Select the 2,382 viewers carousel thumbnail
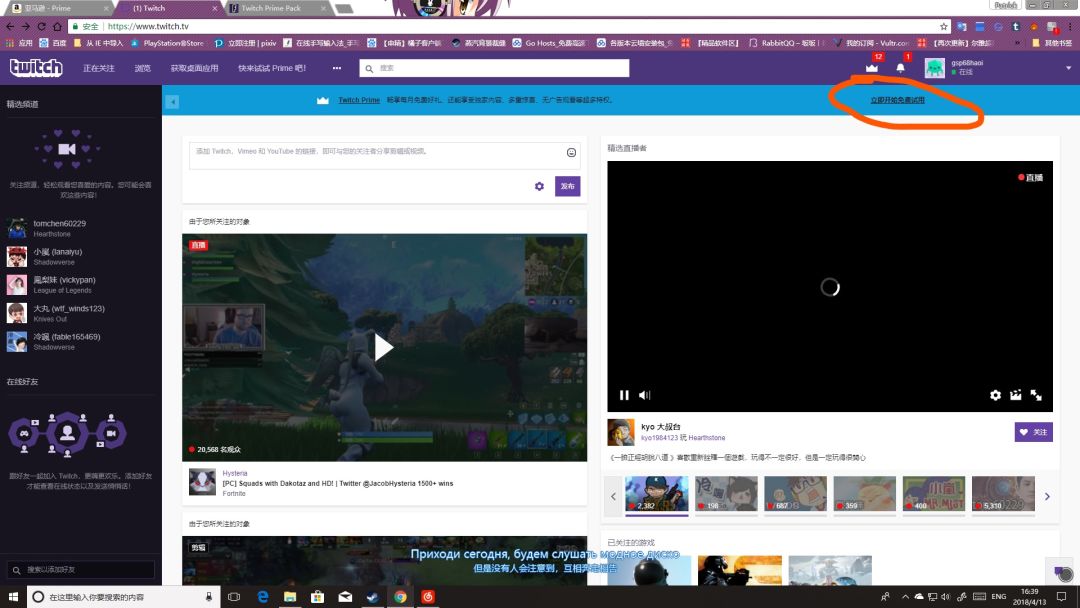 [x=656, y=494]
